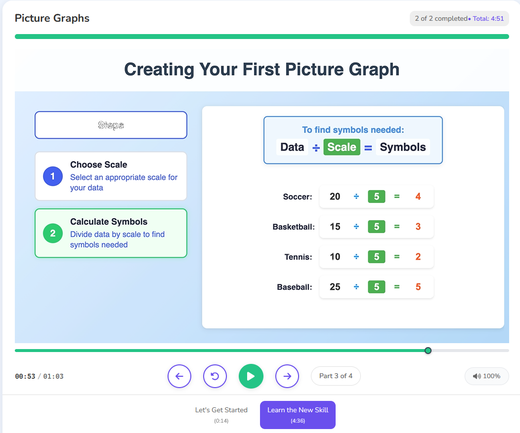Click the 00:53 / 01:03 time display

[x=39, y=376]
